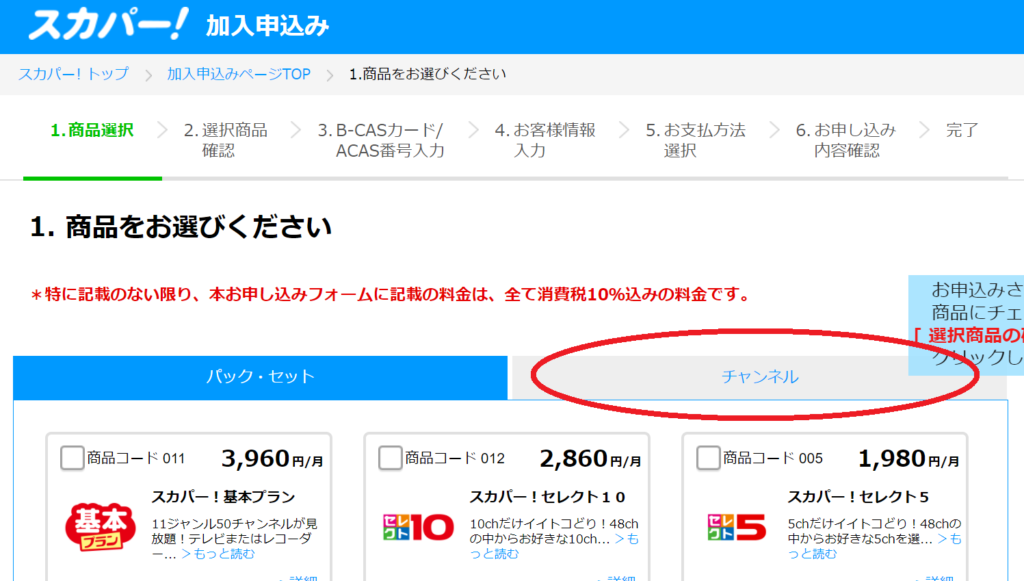Click the スカパー！基本プラン title
The height and width of the screenshot is (581, 1024).
223,497
